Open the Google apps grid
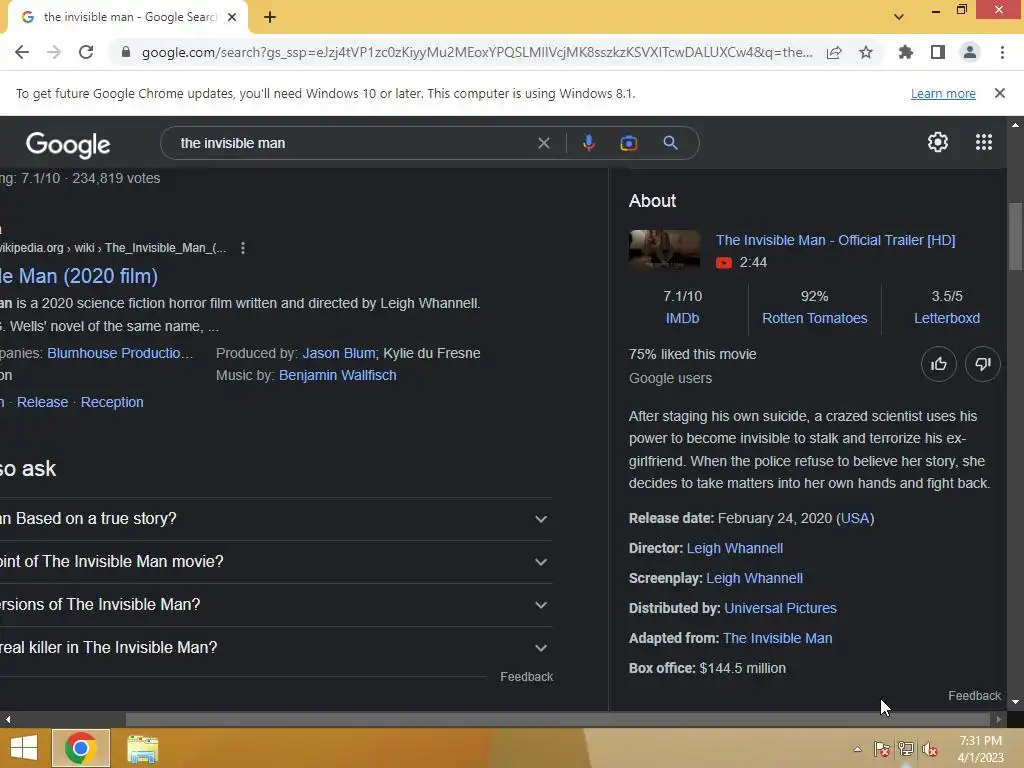Screen dimensions: 1024x768 (984, 142)
